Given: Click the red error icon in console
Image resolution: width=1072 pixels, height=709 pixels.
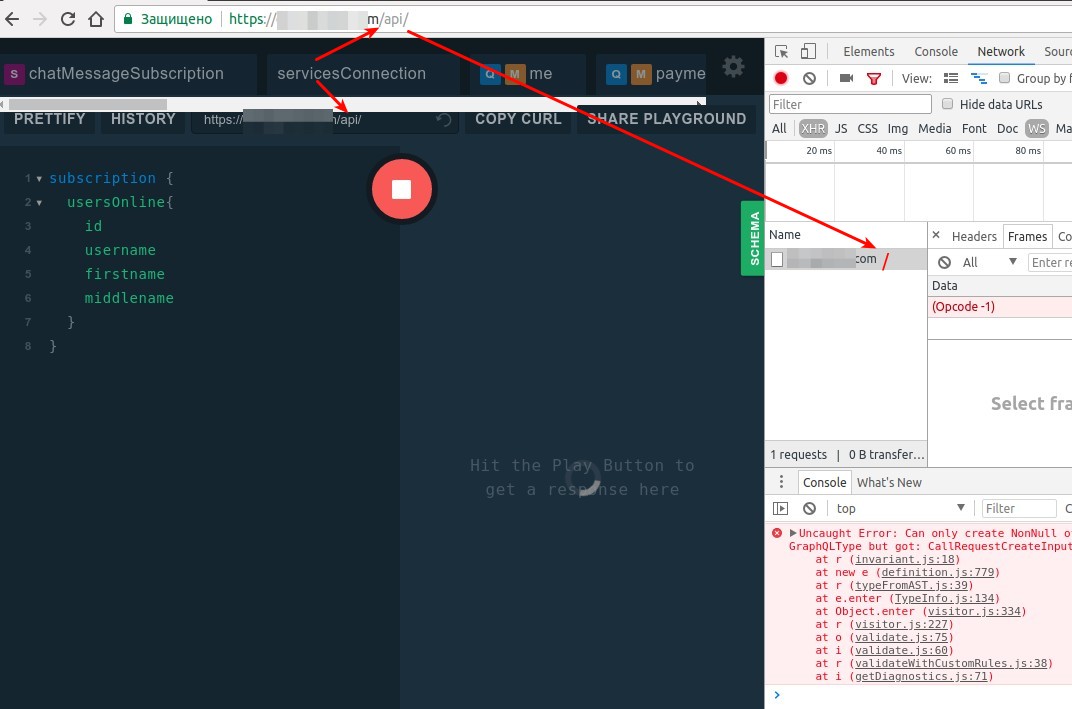Looking at the screenshot, I should point(777,533).
